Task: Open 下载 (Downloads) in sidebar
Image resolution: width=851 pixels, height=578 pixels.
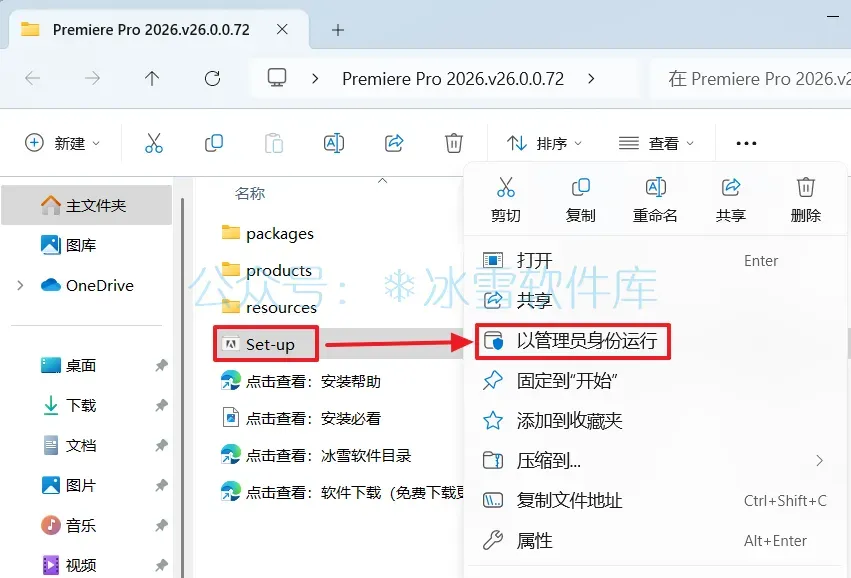Action: click(x=69, y=405)
